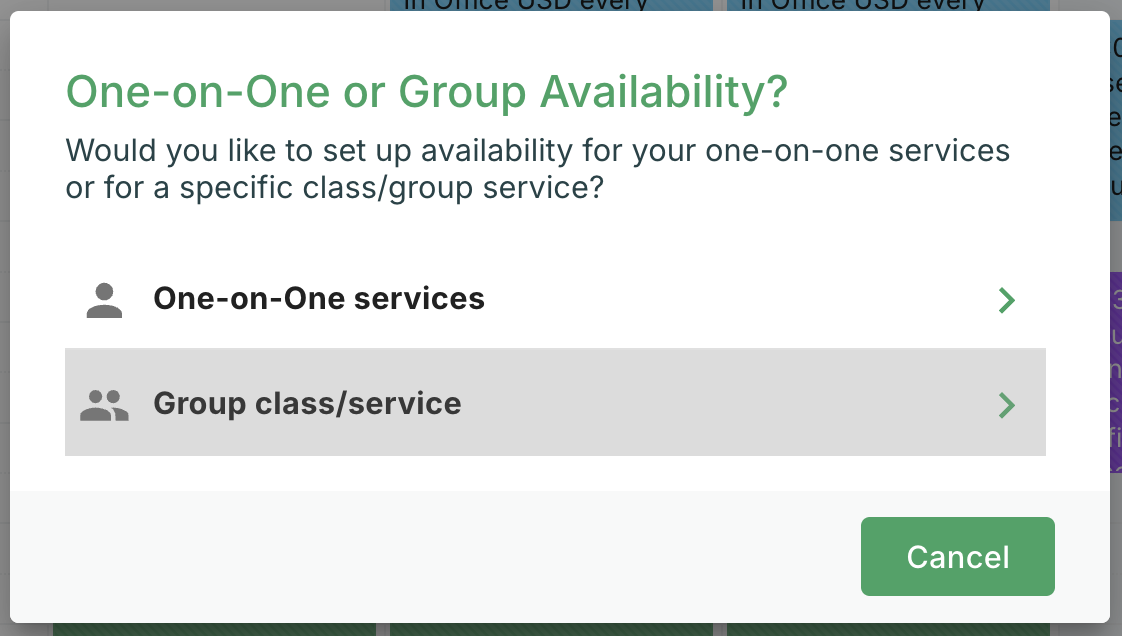Click the One-on-One or Group Availability heading
Screen dimensions: 1122x636
click(426, 93)
